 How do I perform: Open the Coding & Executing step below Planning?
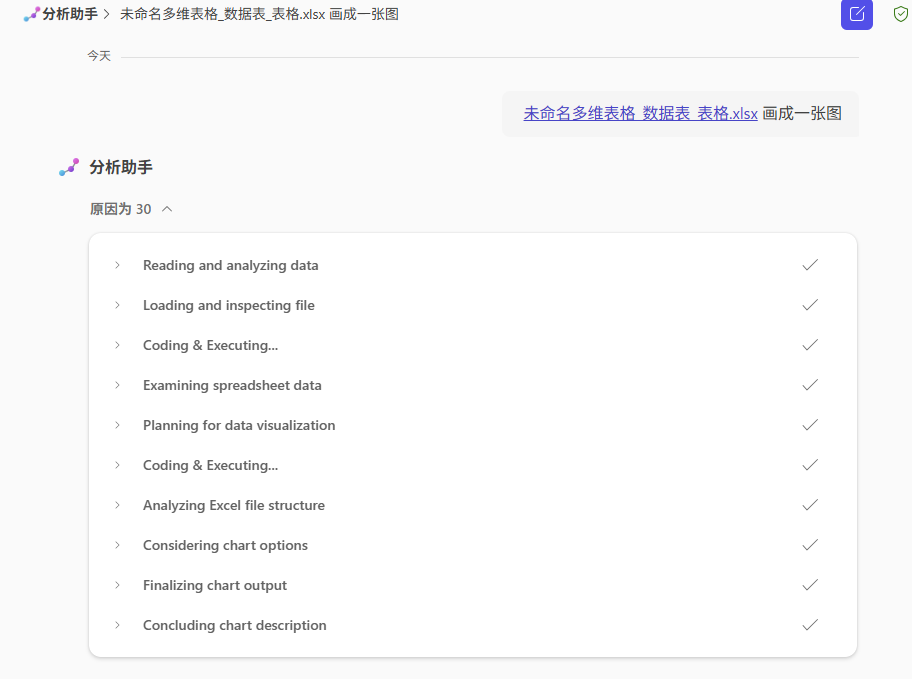pyautogui.click(x=210, y=465)
